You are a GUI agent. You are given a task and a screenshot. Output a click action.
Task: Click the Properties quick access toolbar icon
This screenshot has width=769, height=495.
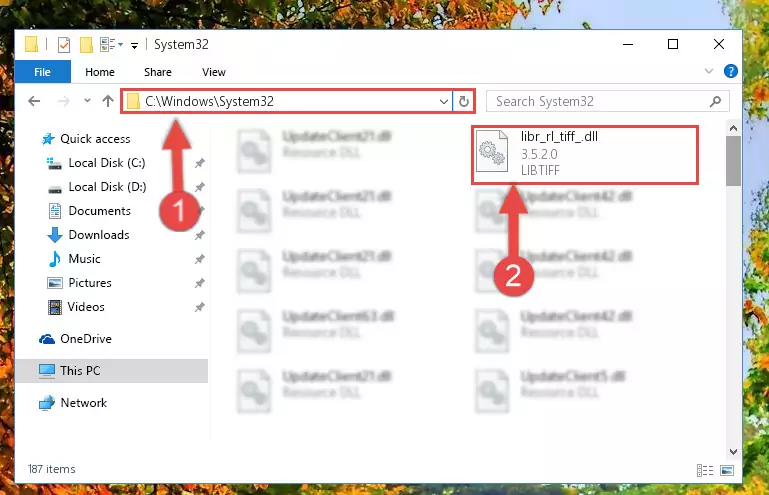coord(64,45)
